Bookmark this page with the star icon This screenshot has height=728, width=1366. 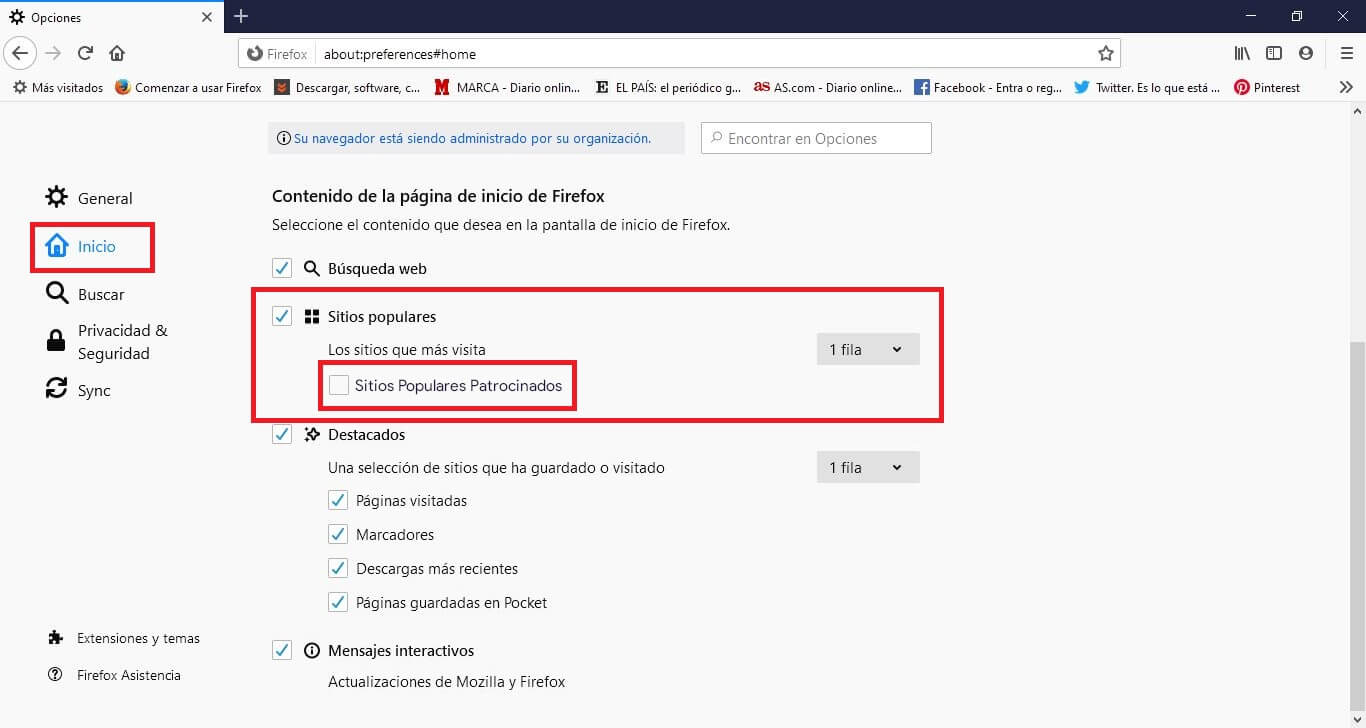point(1105,53)
